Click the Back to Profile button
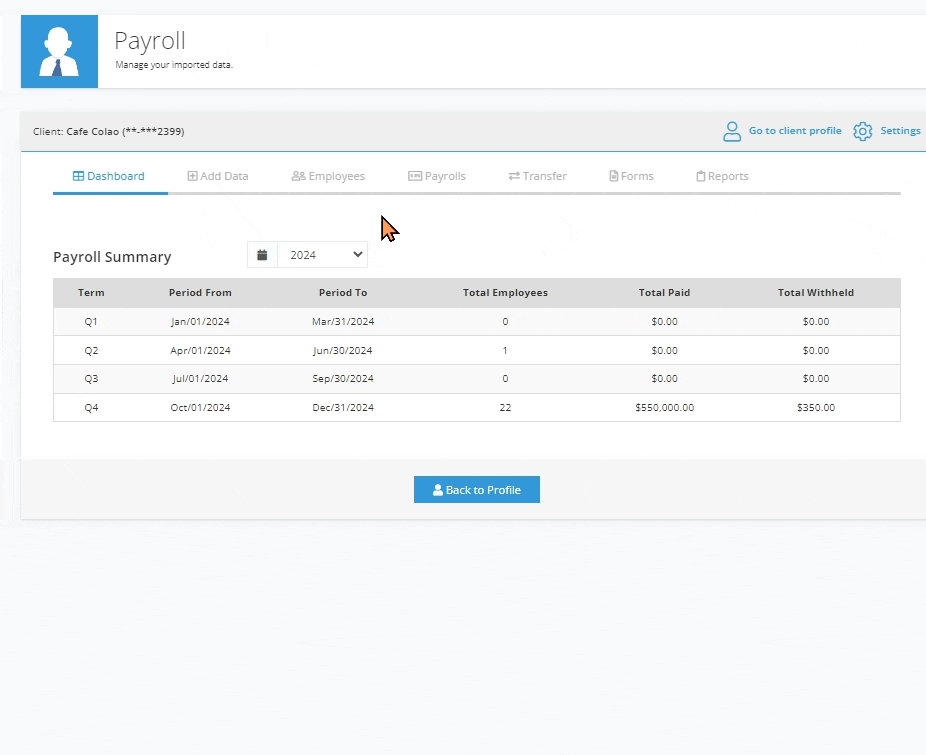This screenshot has height=755, width=926. click(477, 490)
